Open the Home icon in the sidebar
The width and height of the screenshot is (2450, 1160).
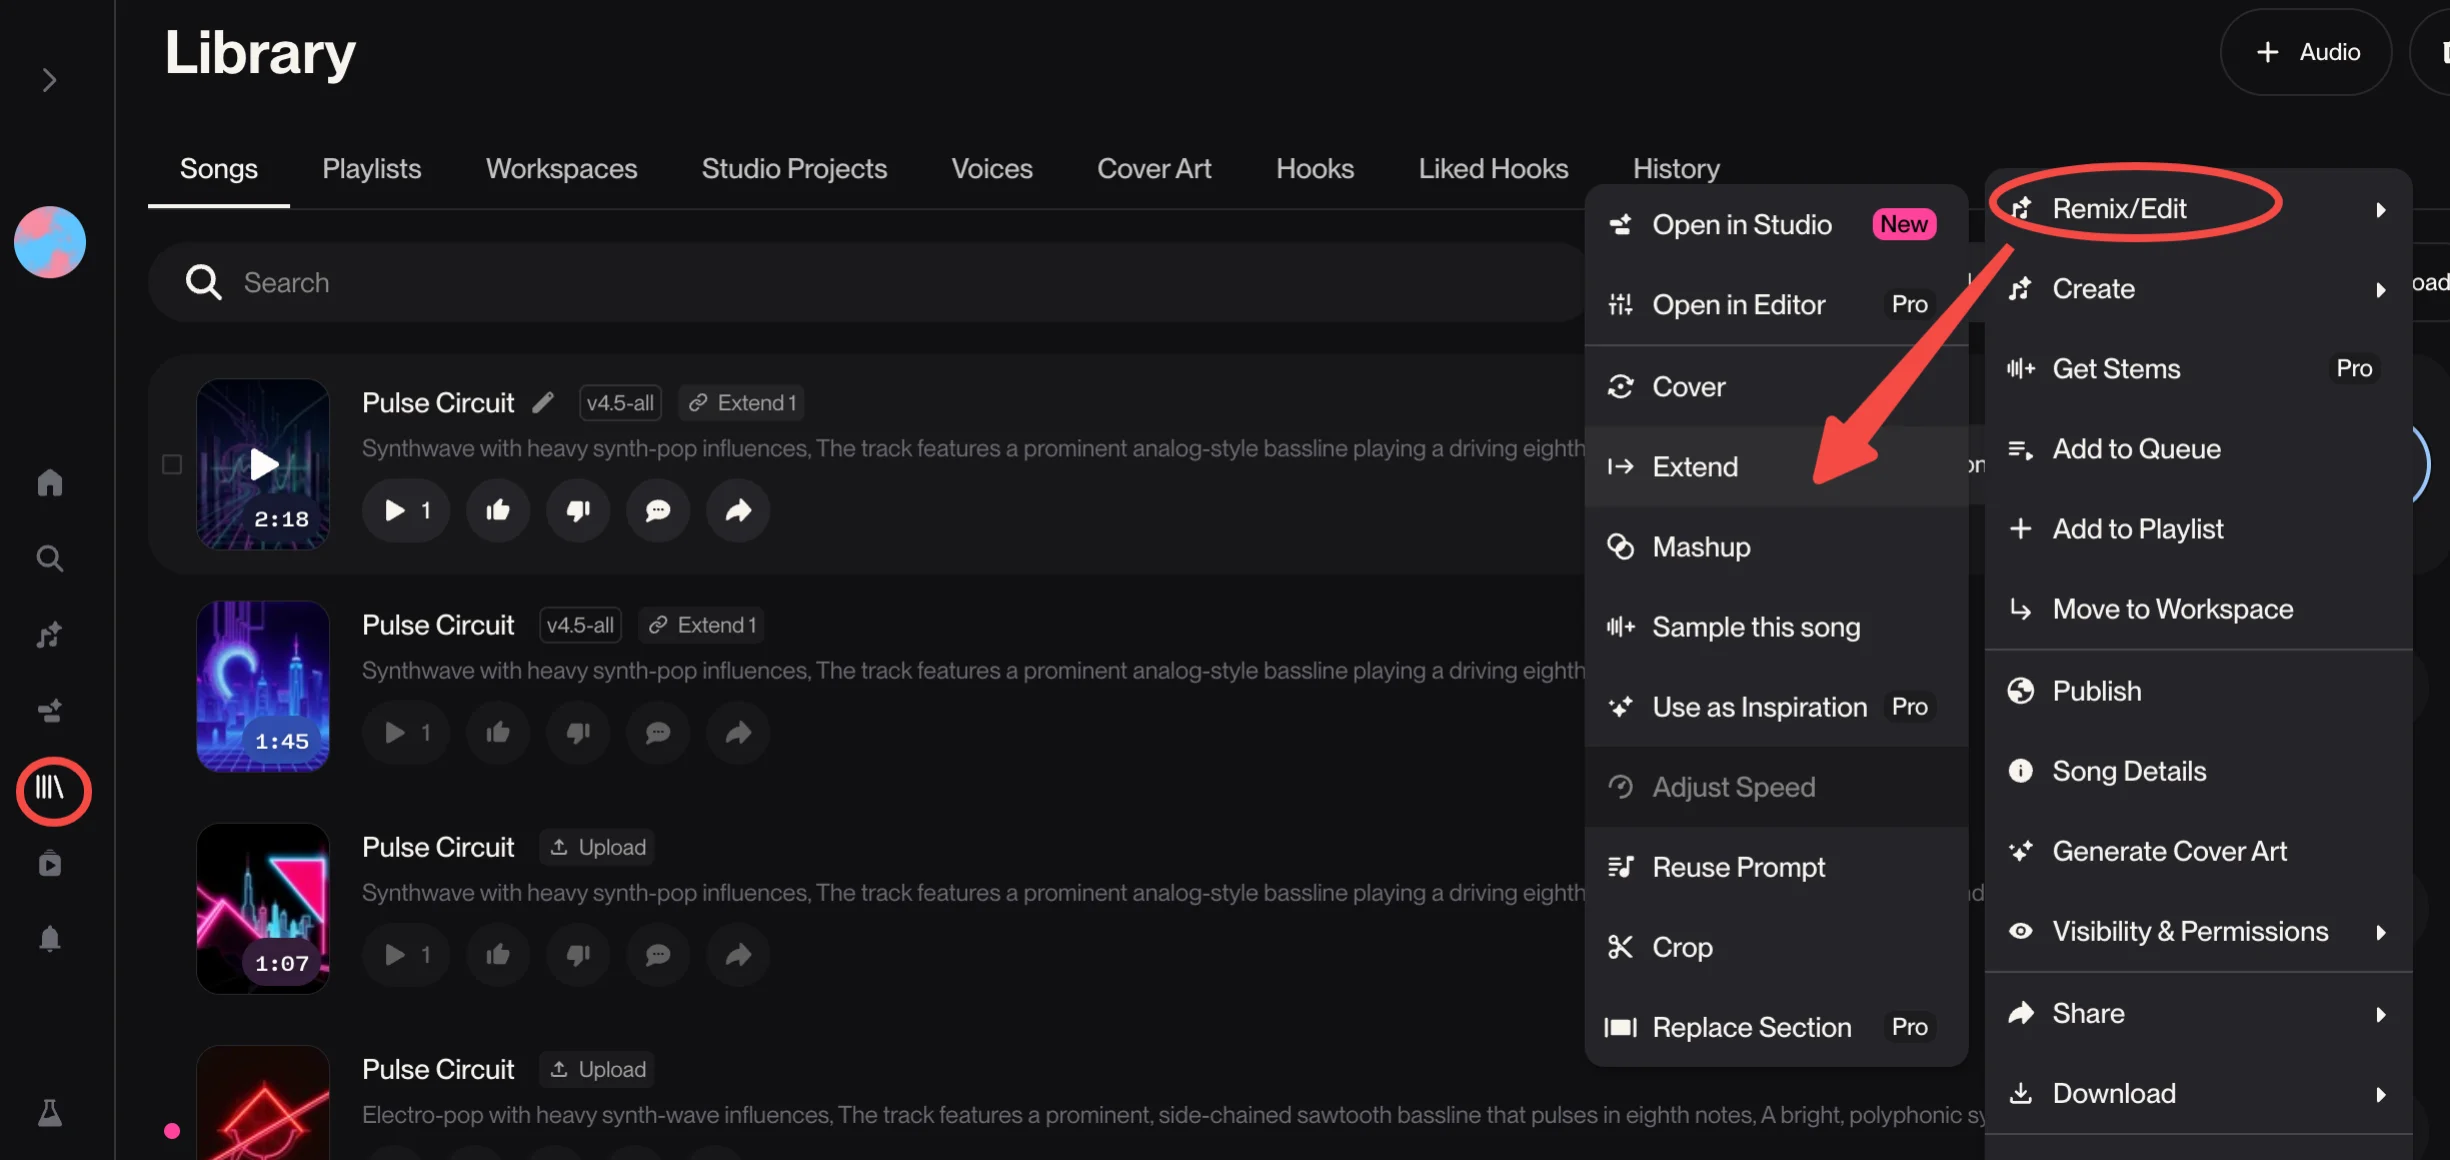coord(50,483)
